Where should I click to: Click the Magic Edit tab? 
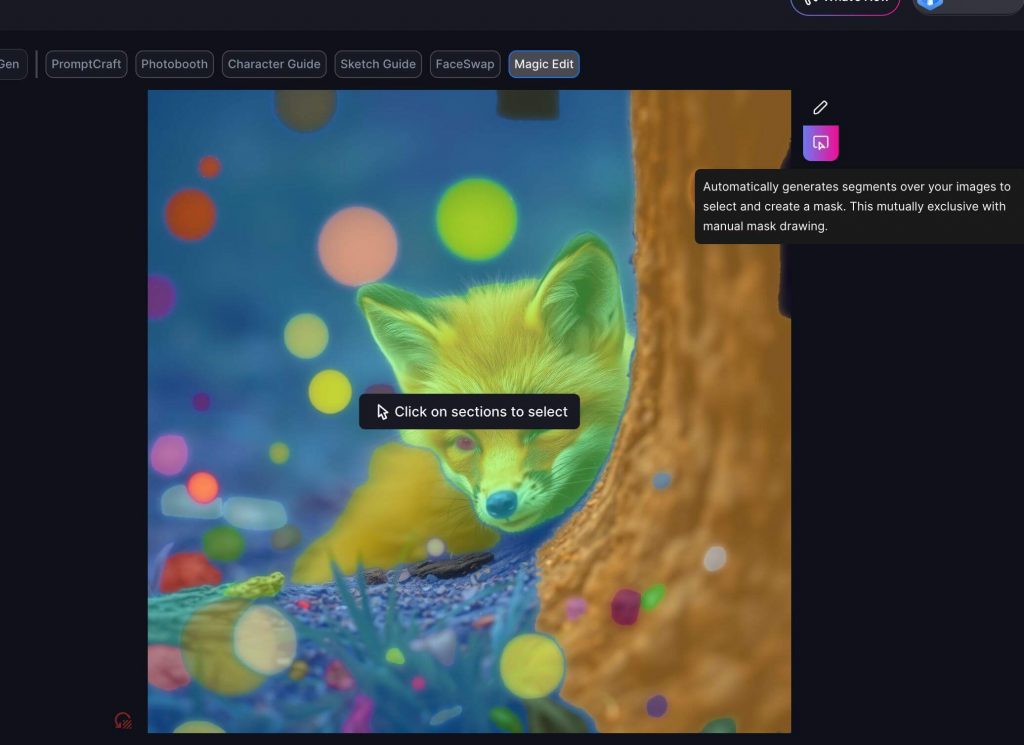coord(544,64)
